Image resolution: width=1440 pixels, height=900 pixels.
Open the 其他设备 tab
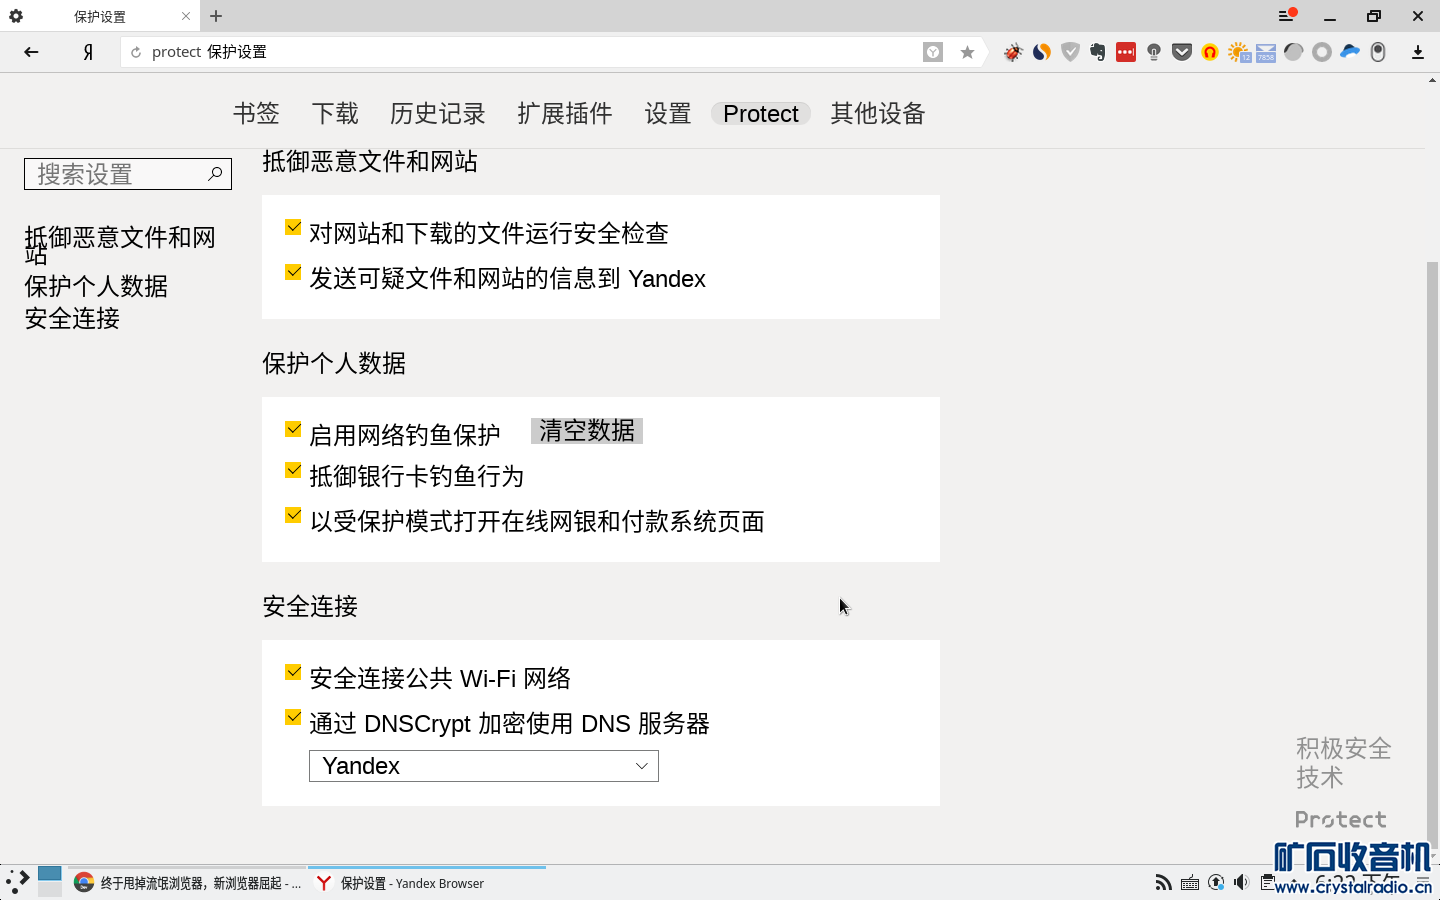click(878, 114)
